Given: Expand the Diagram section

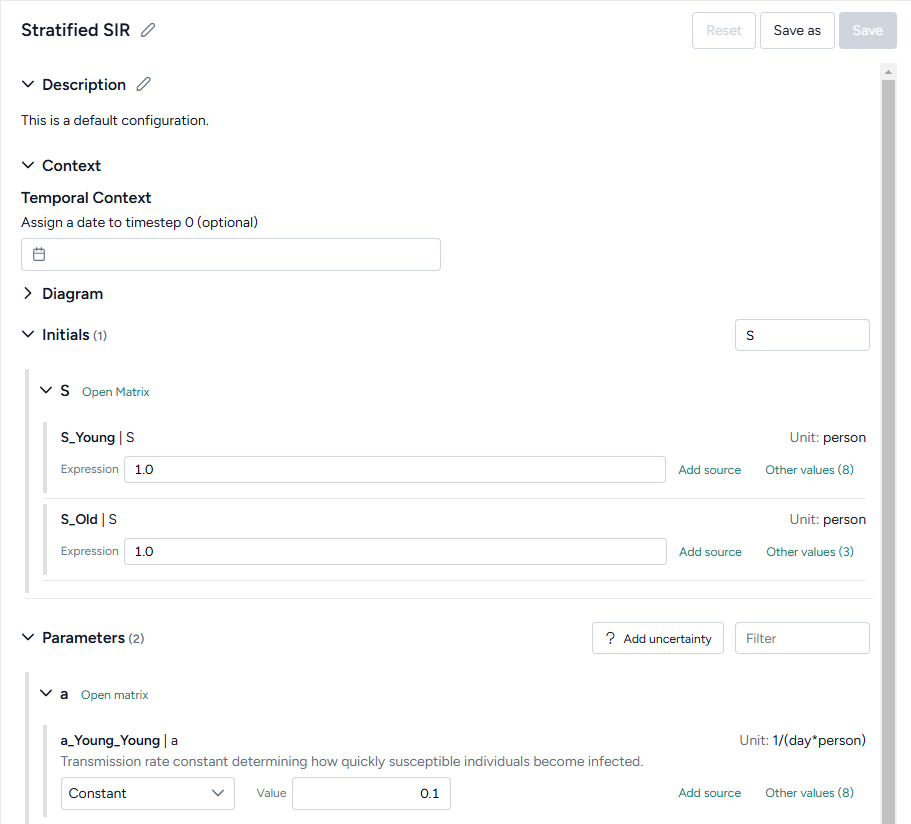Looking at the screenshot, I should (x=28, y=294).
